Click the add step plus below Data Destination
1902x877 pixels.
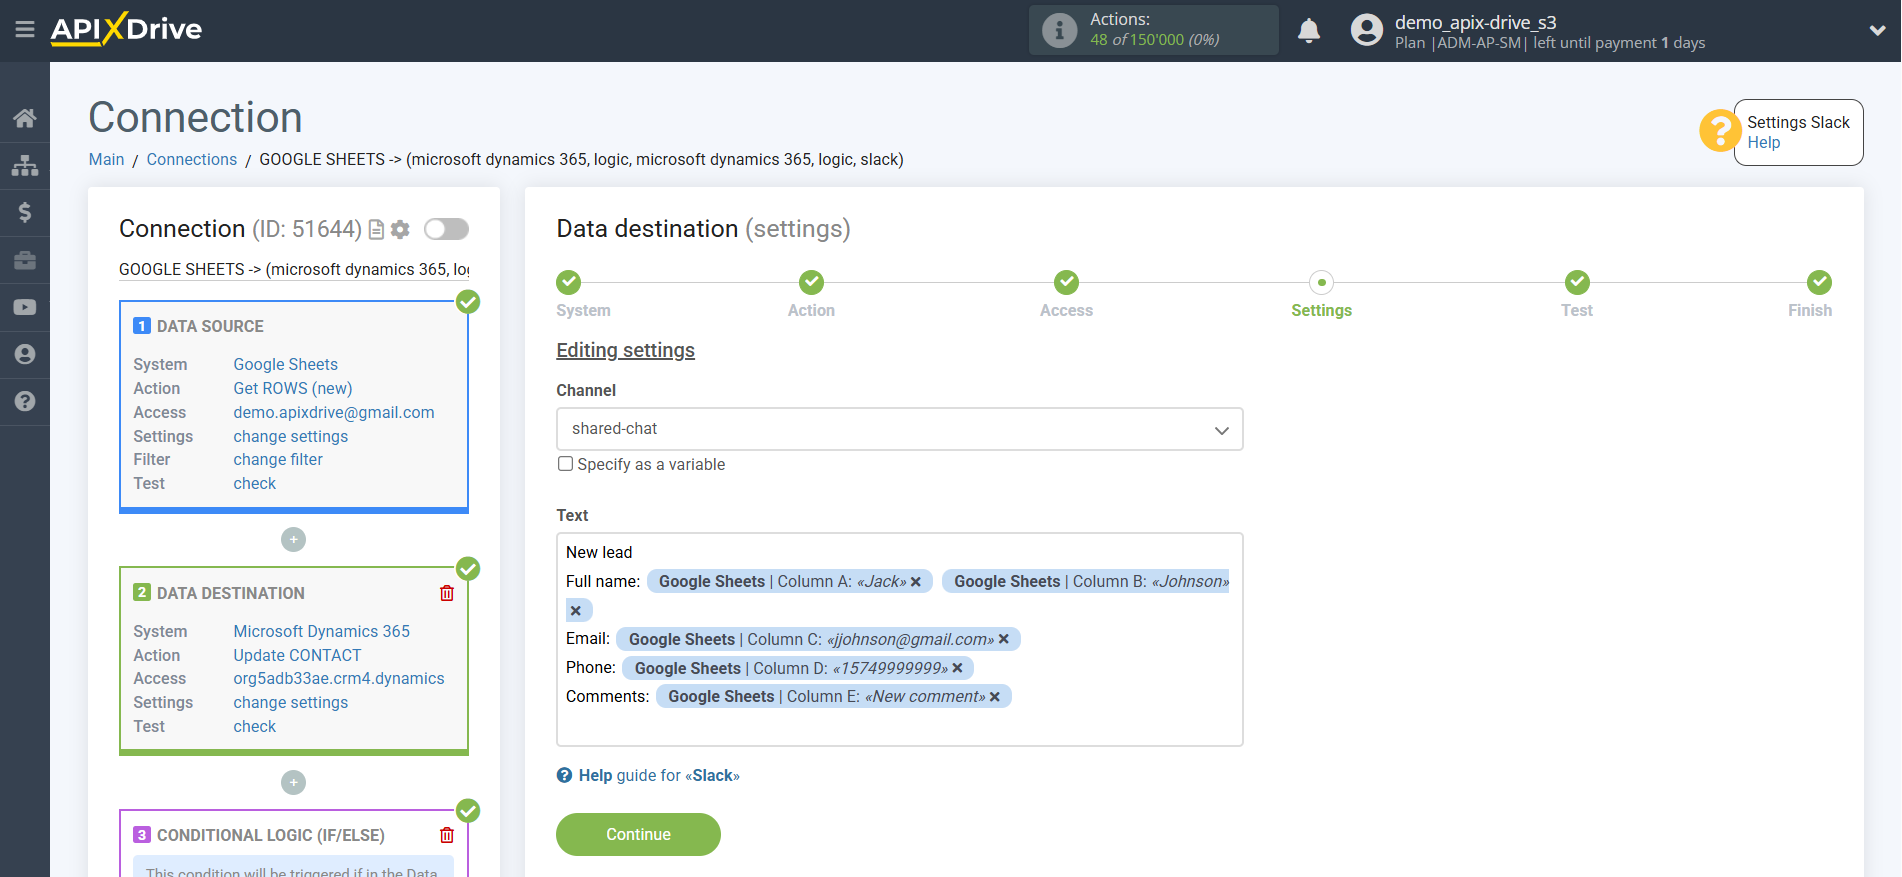(x=293, y=782)
